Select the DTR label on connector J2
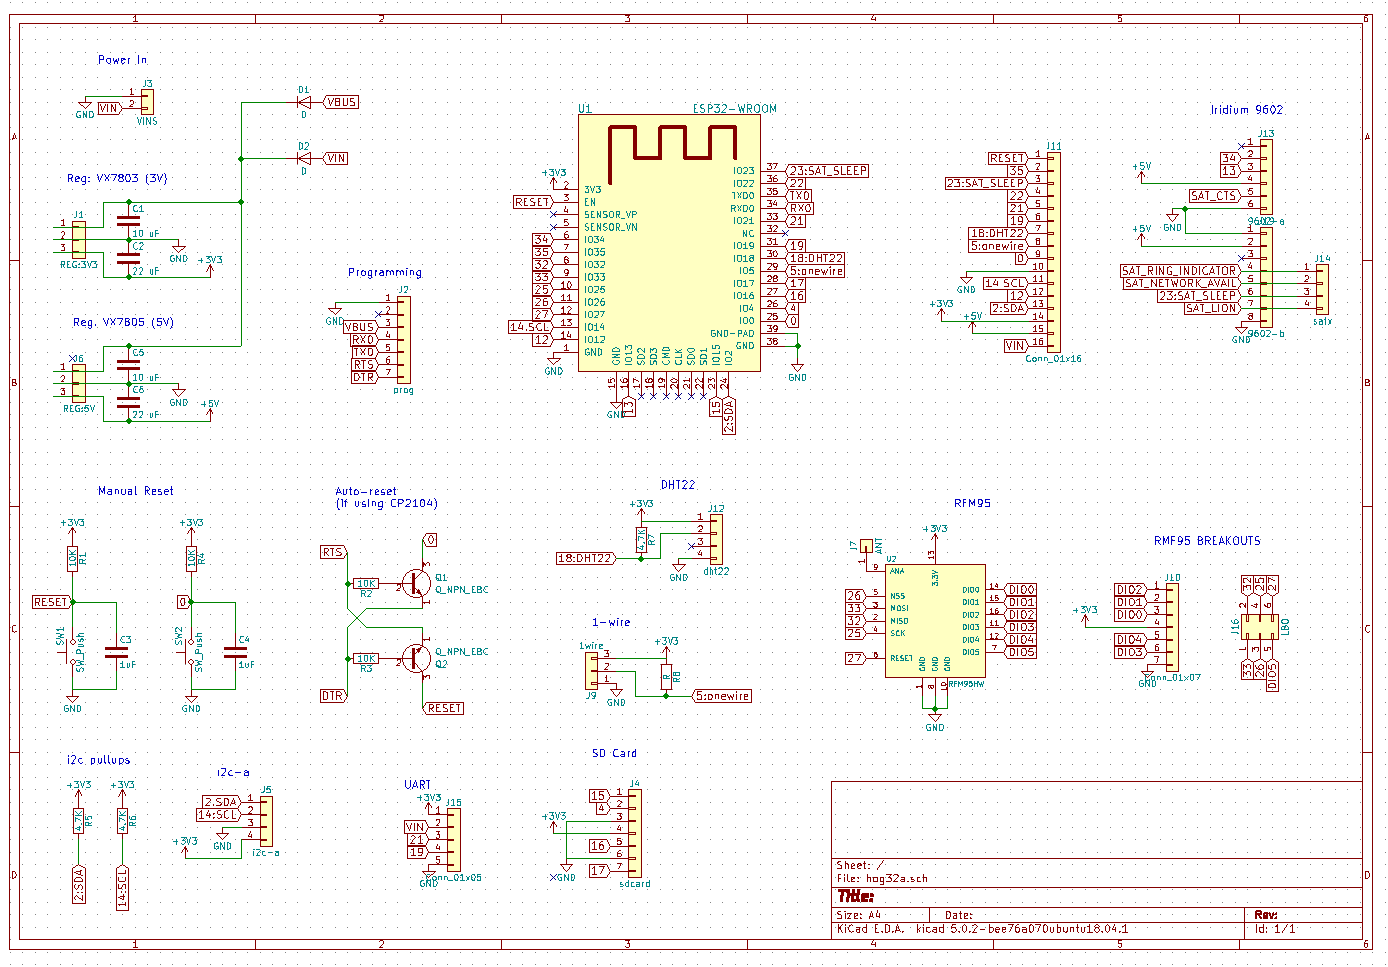This screenshot has height=967, width=1388. pos(363,377)
